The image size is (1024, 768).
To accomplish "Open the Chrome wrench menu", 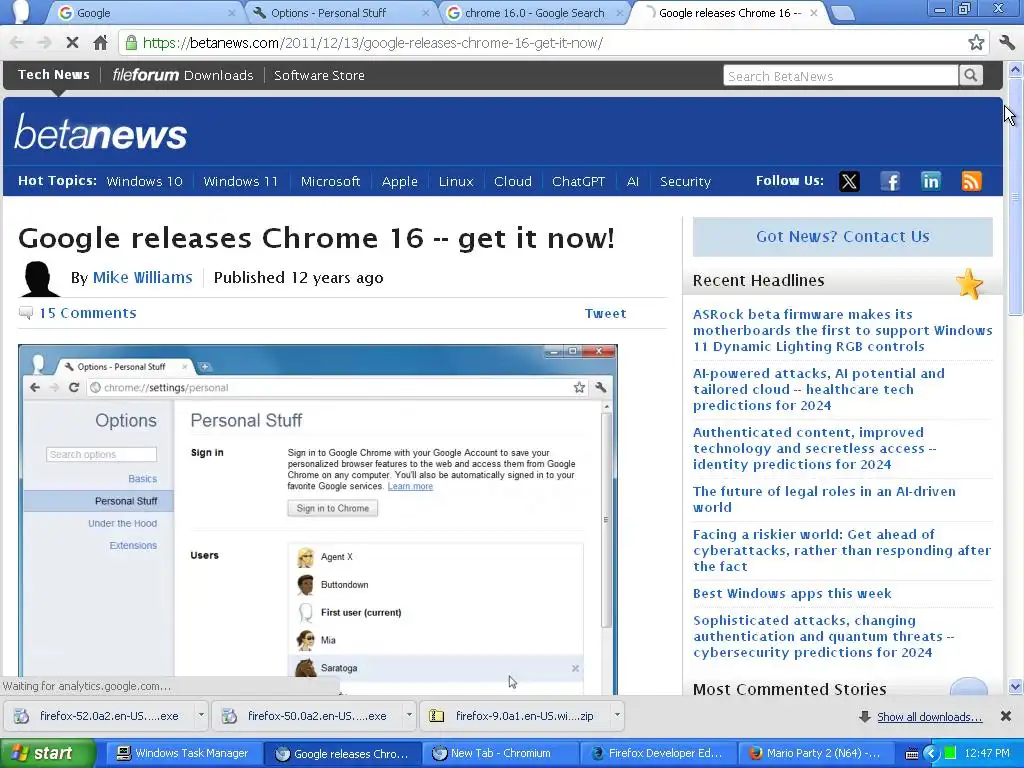I will coord(1006,43).
